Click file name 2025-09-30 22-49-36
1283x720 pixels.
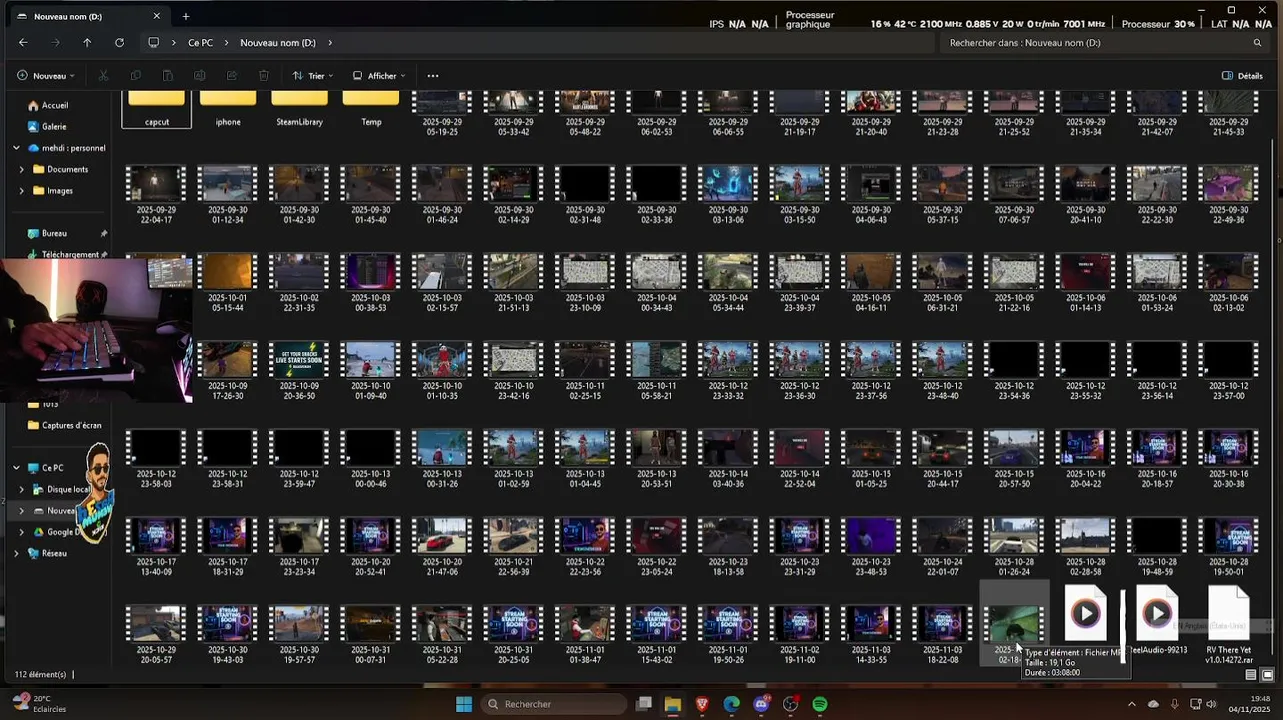[1229, 215]
